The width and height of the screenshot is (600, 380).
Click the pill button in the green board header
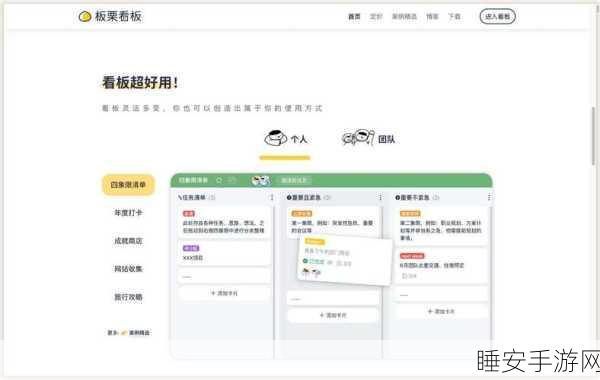pyautogui.click(x=294, y=180)
